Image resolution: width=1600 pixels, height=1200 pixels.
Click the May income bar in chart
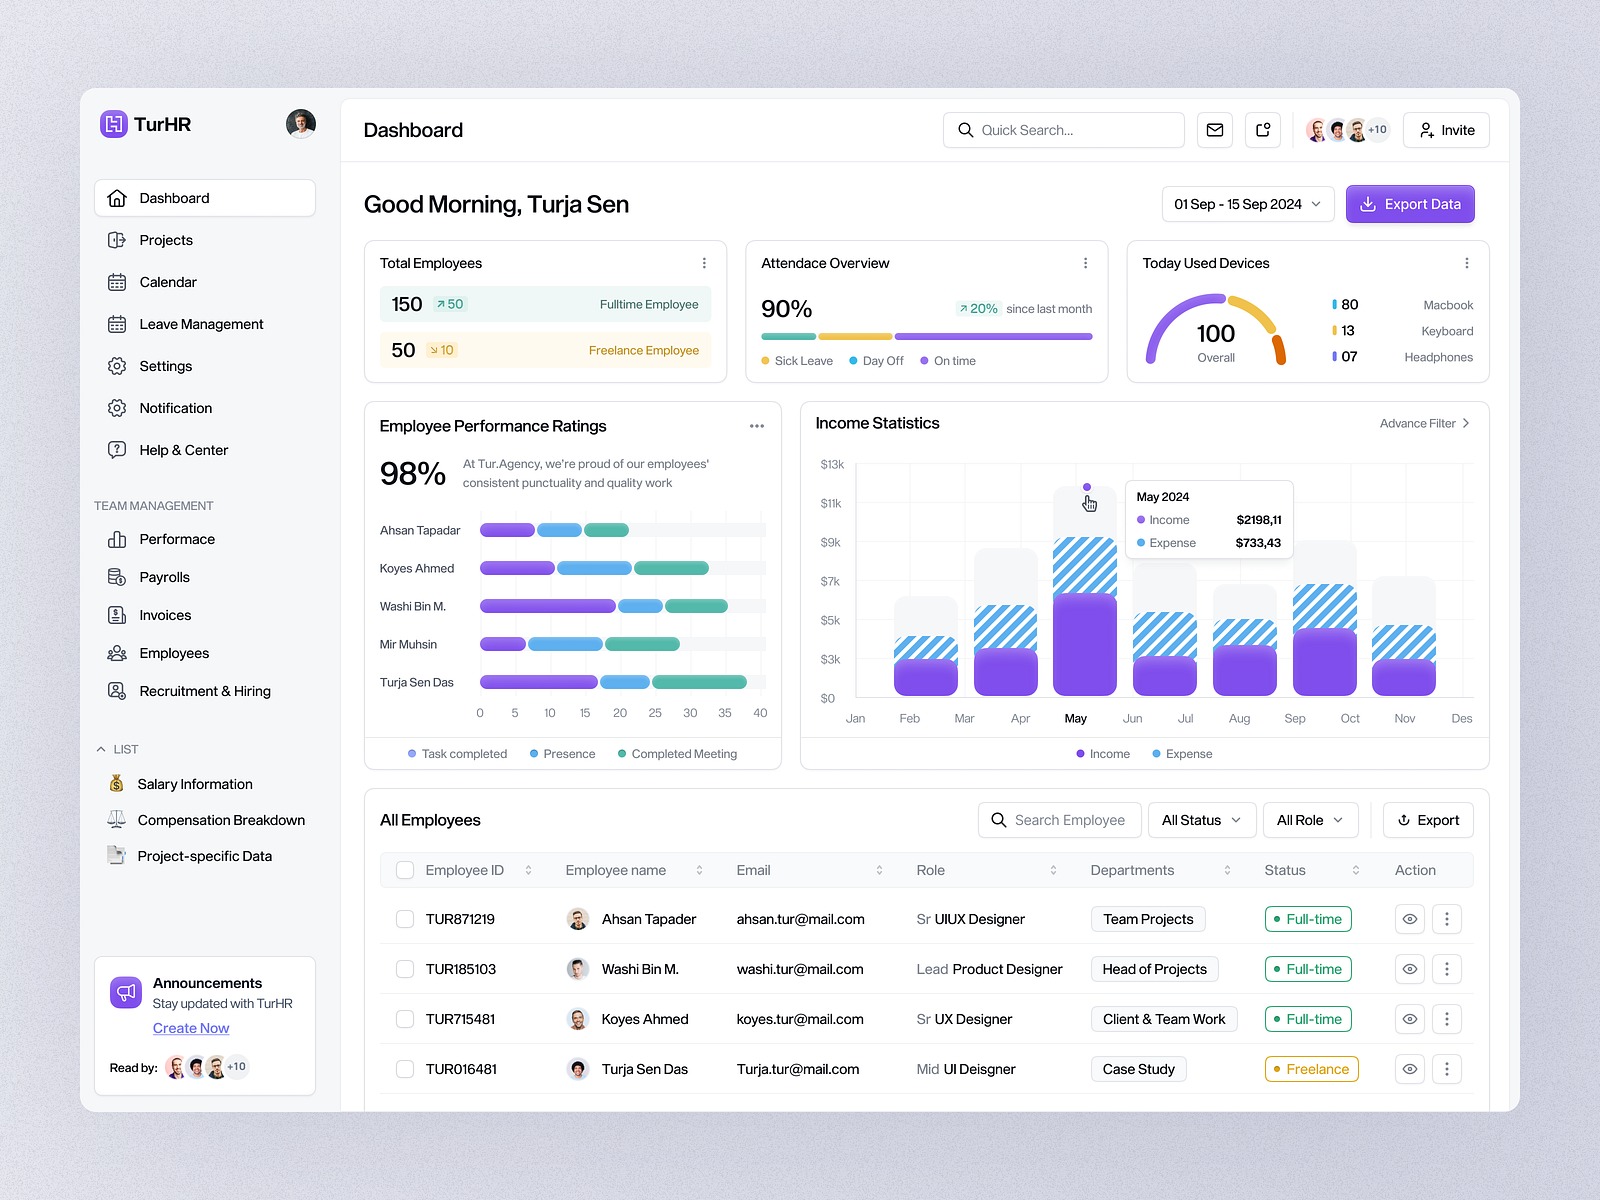point(1084,644)
